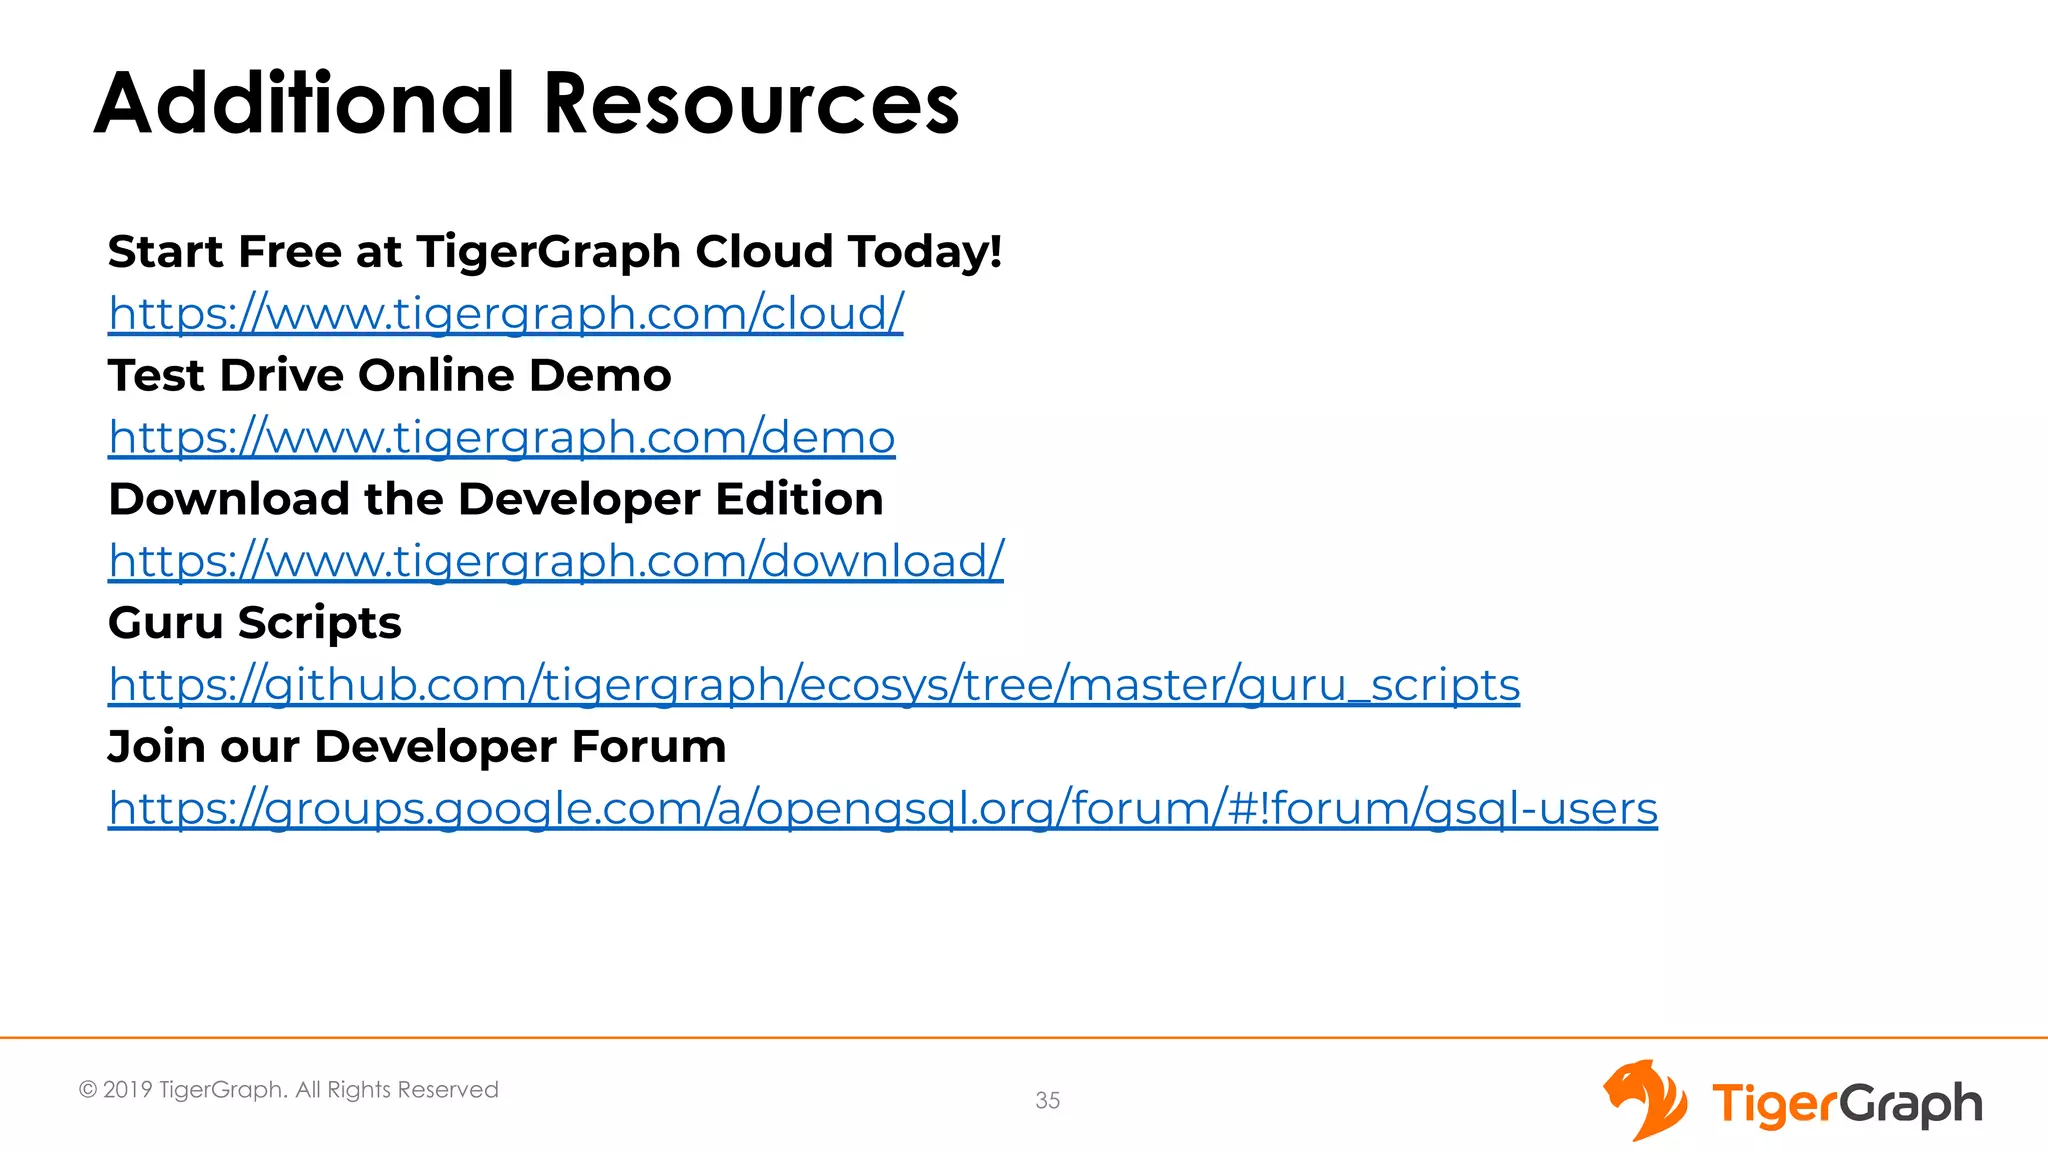Click the TigerGraph tiger logo icon

coord(1645,1100)
